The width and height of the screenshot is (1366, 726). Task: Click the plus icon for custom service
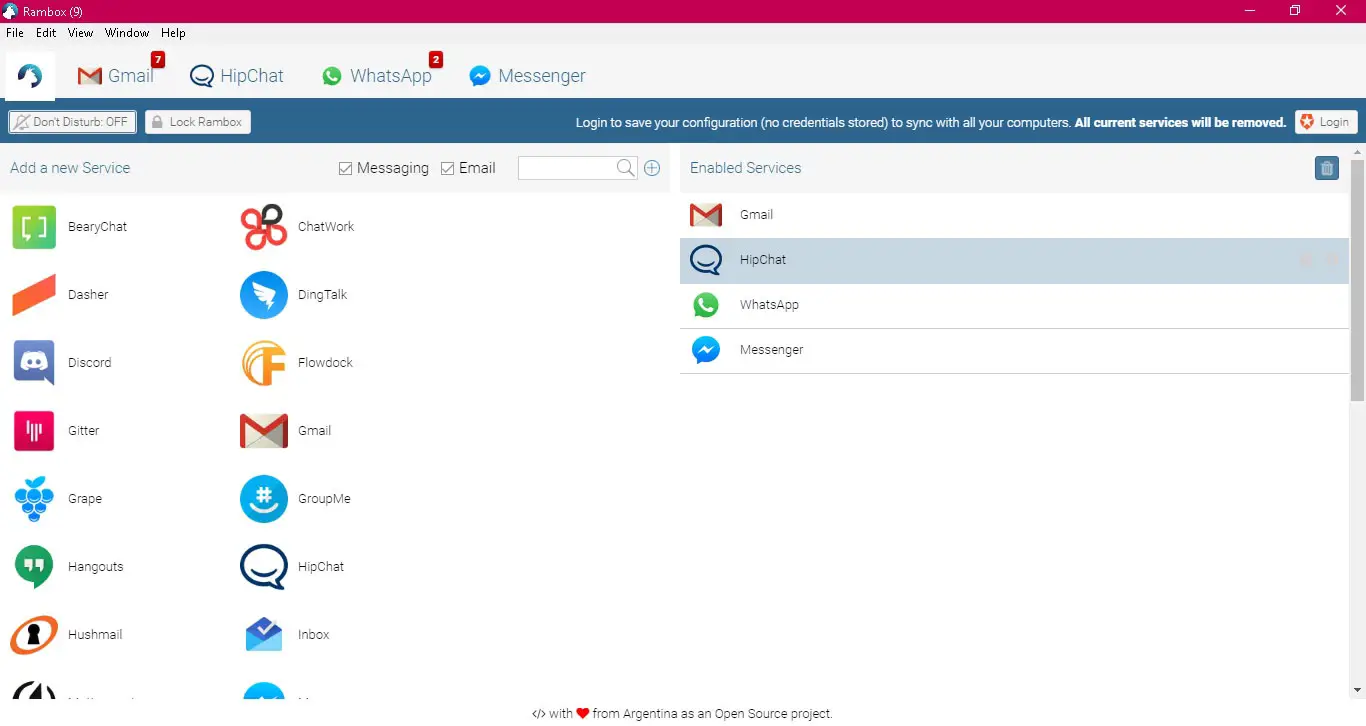tap(652, 168)
